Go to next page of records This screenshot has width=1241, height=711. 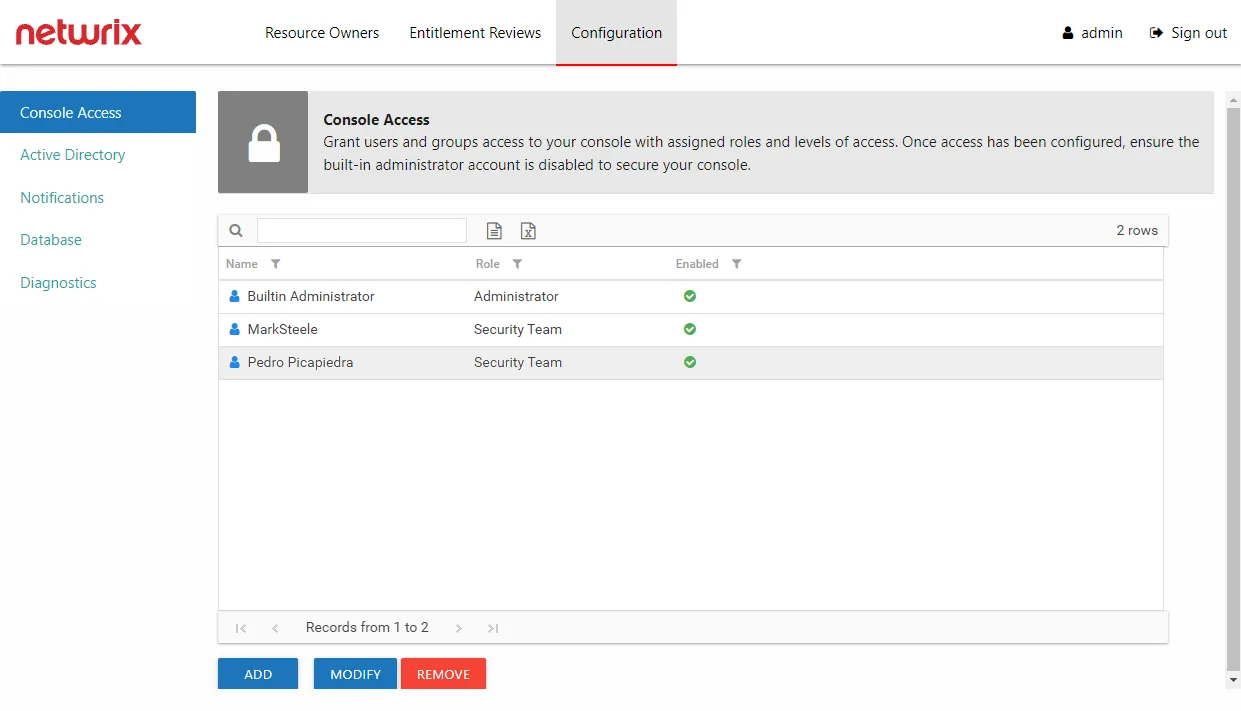click(x=459, y=628)
